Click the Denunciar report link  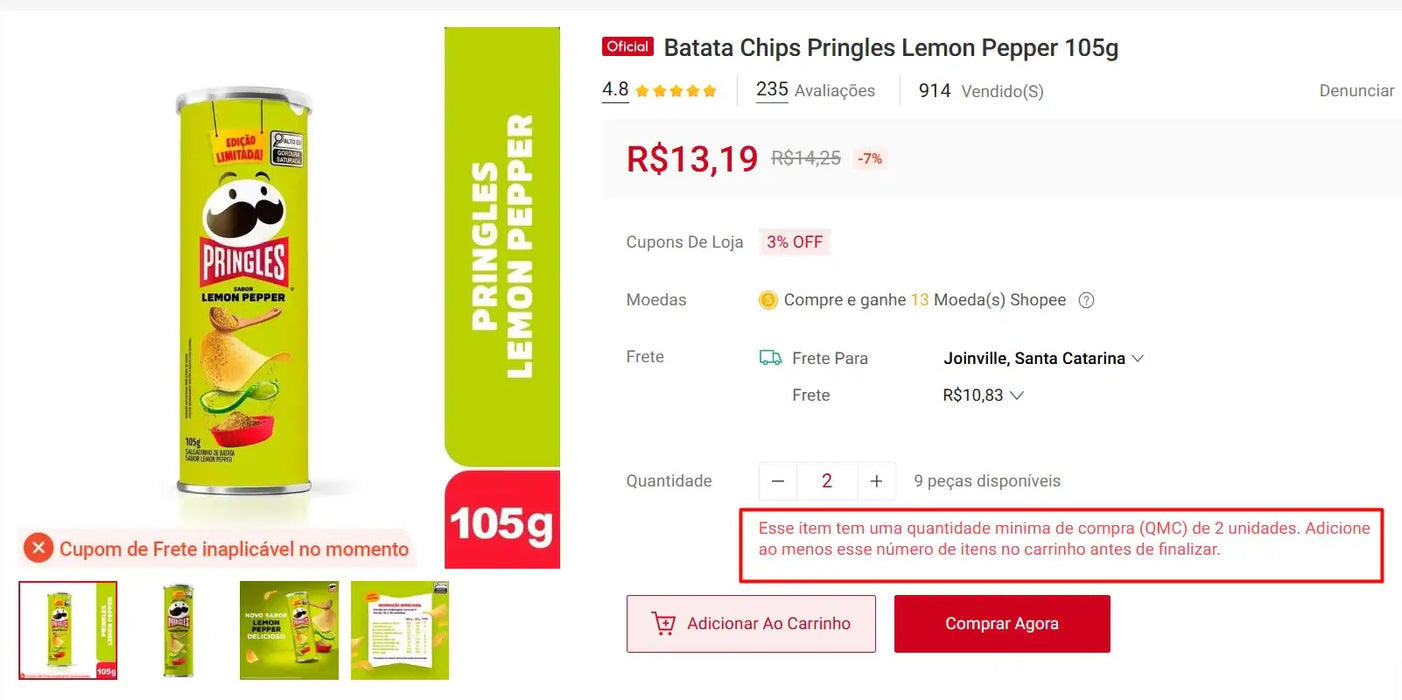(x=1356, y=91)
